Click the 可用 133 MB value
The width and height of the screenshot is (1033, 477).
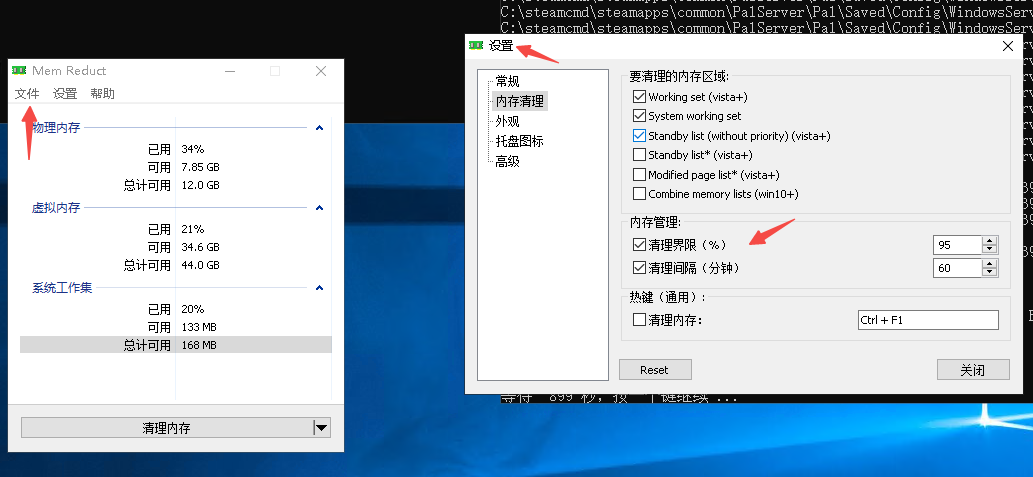[199, 327]
